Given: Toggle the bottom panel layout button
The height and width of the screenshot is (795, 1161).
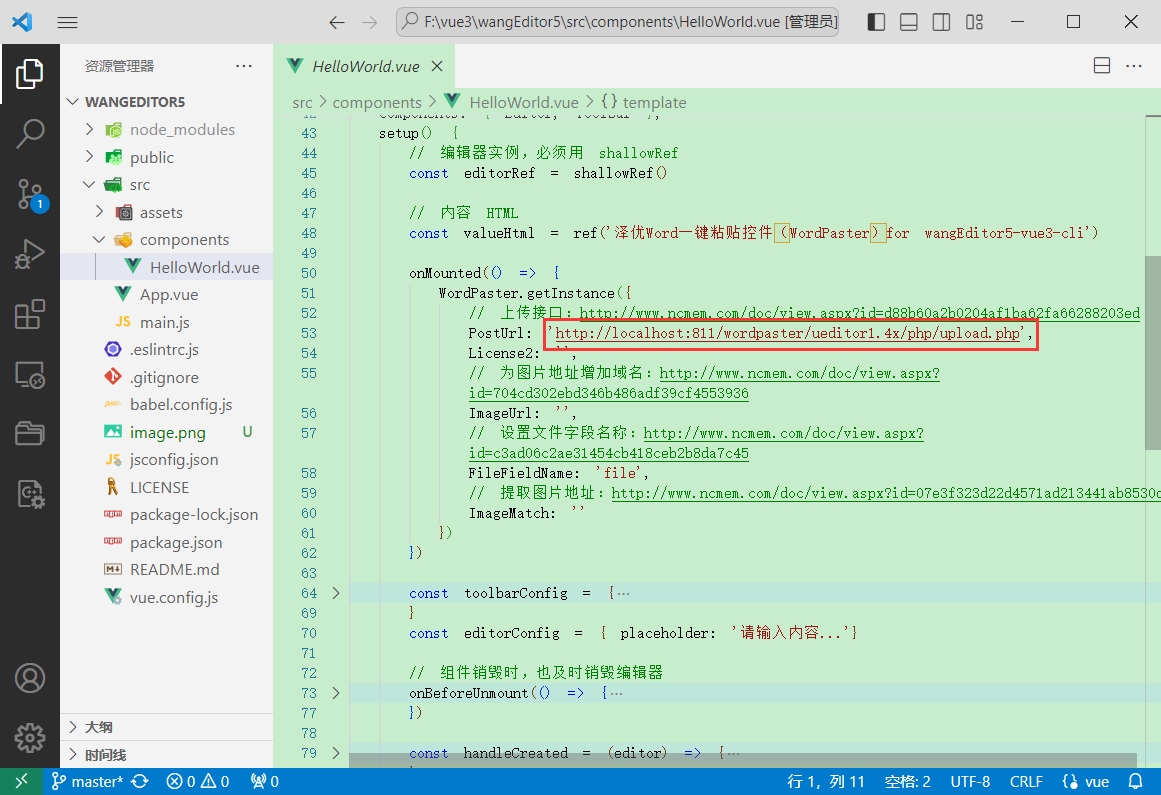Looking at the screenshot, I should tap(909, 22).
